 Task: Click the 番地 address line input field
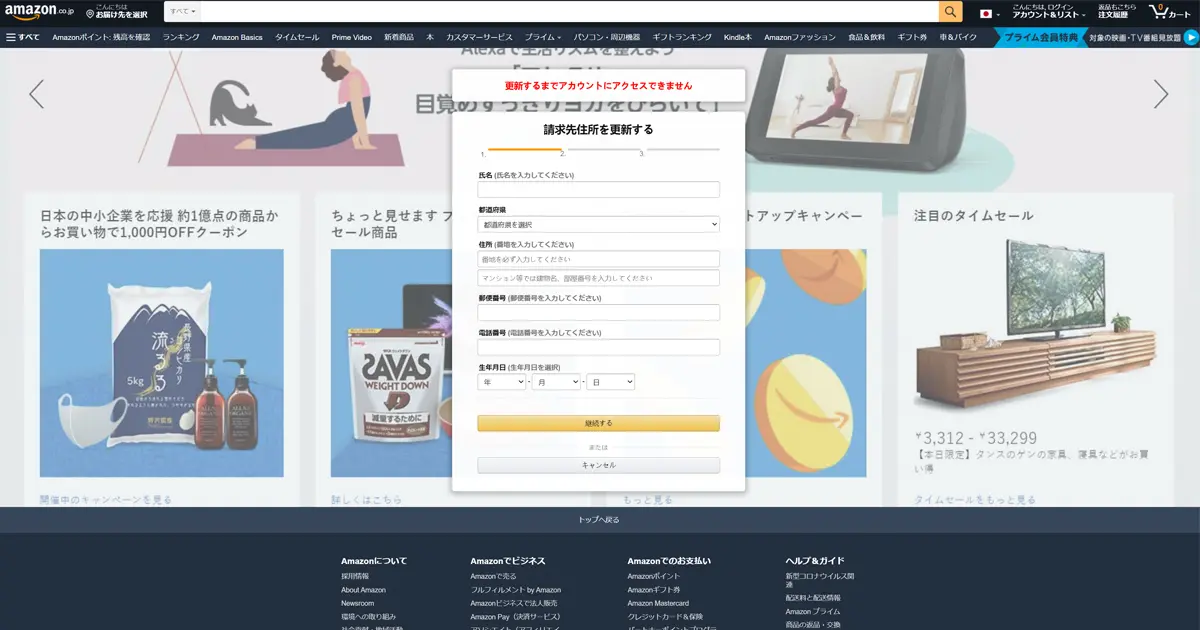coord(598,259)
